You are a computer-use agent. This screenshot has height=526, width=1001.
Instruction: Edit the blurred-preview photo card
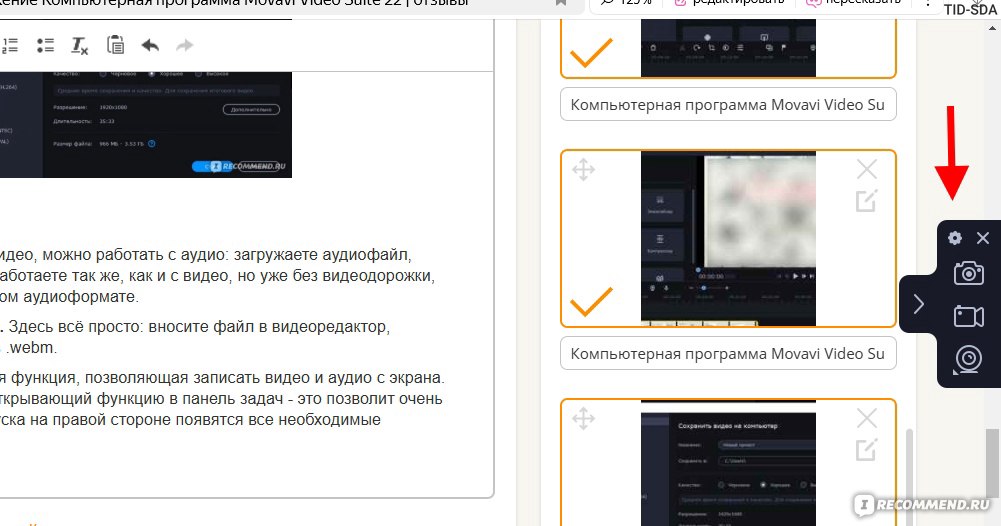[866, 201]
